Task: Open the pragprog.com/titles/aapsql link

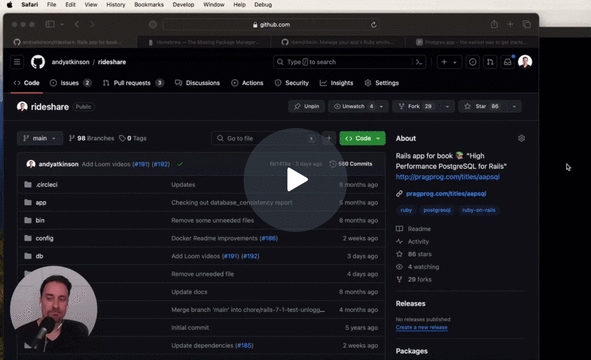Action: pos(446,194)
